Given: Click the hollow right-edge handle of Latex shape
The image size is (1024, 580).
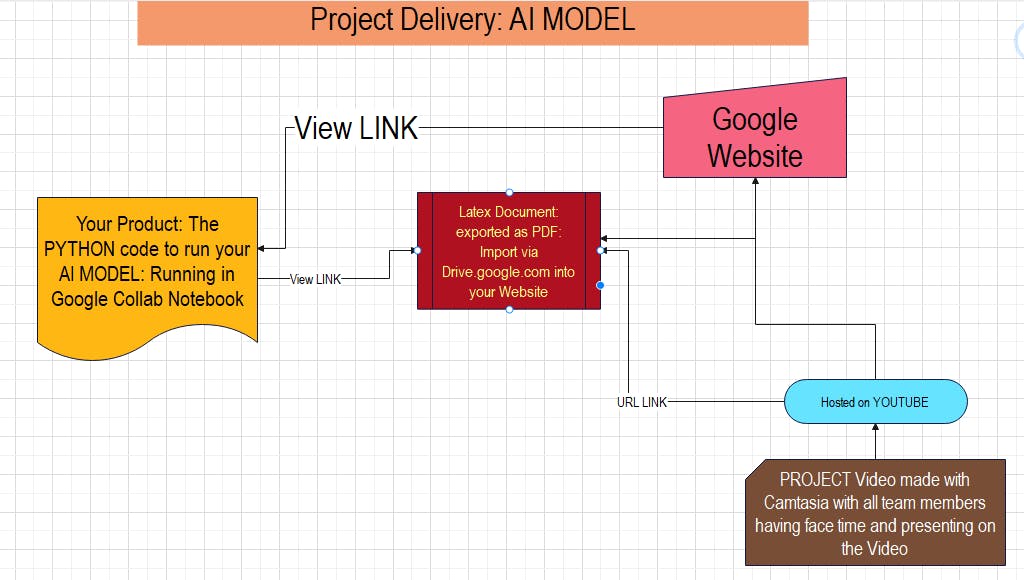Looking at the screenshot, I should (600, 250).
